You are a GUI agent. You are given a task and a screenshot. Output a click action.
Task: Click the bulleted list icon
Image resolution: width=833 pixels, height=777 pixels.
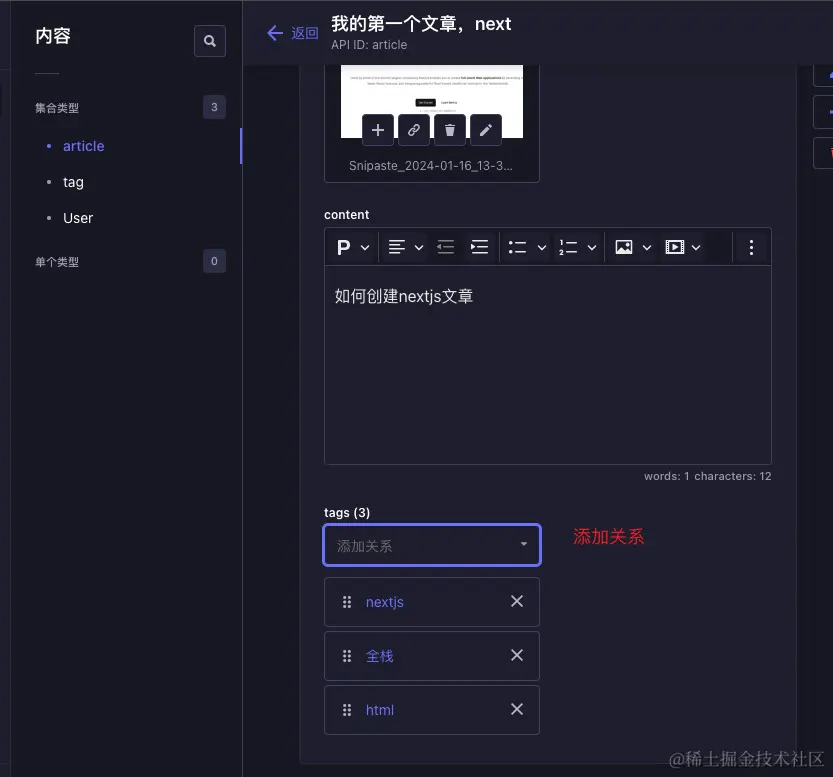tap(517, 247)
